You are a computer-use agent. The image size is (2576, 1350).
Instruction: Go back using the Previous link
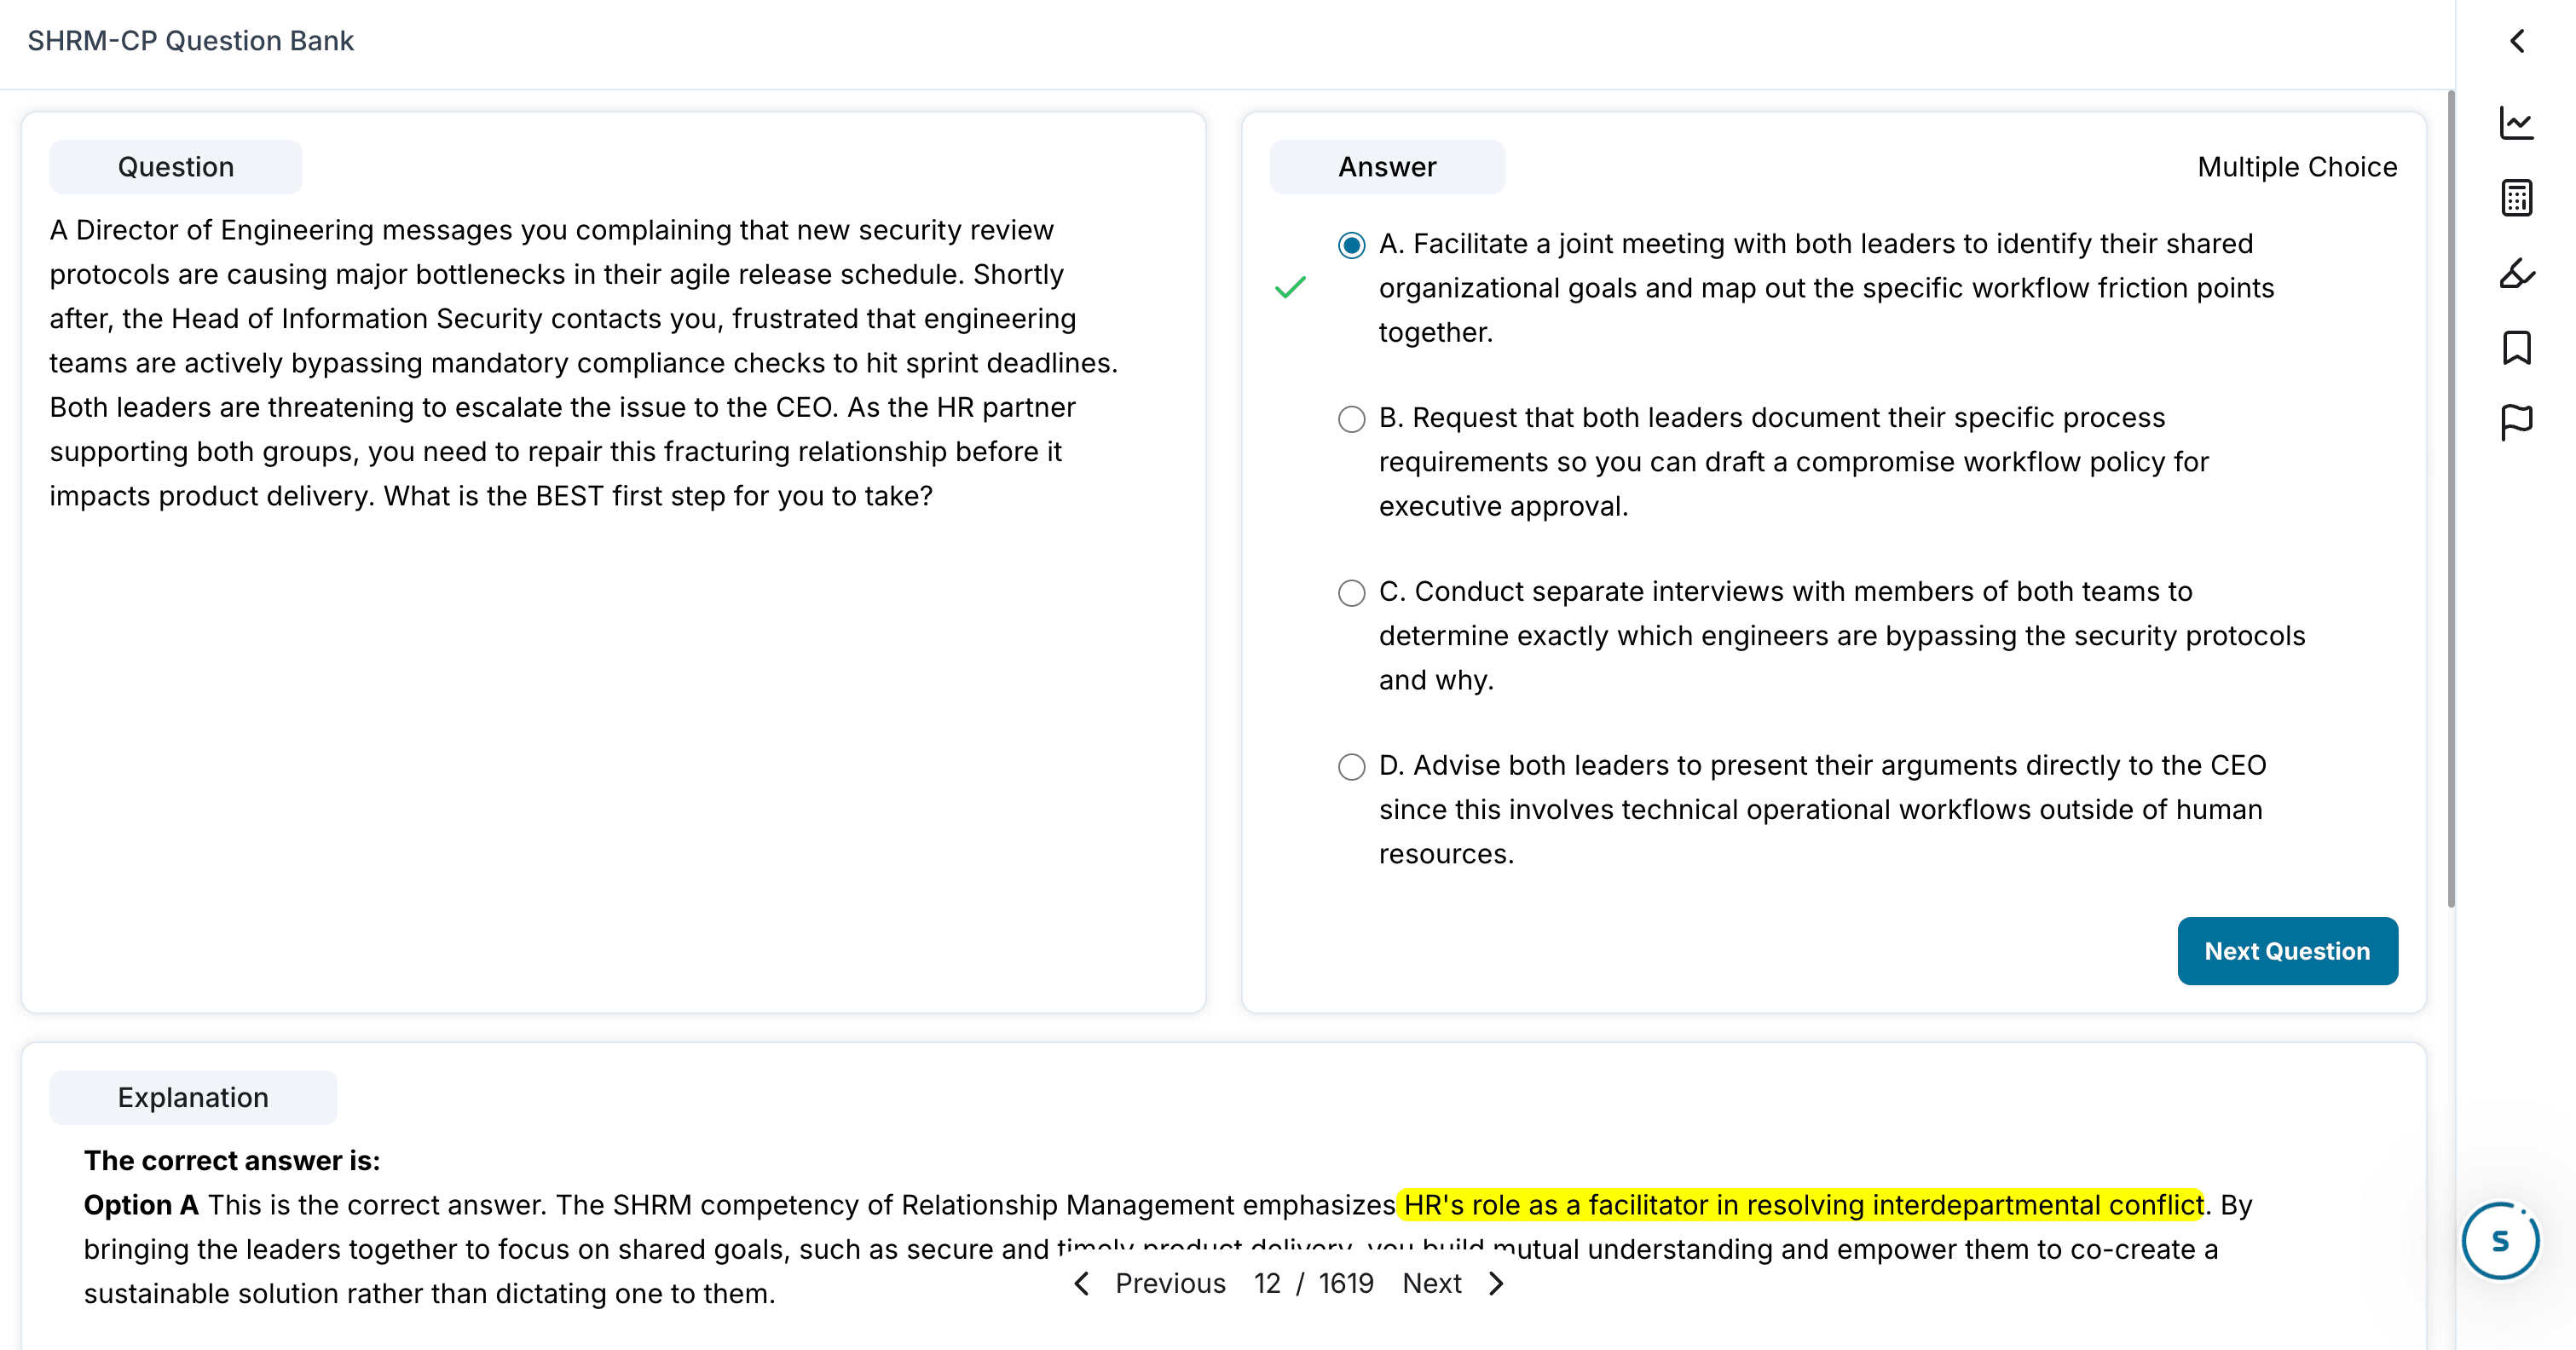click(x=1170, y=1283)
